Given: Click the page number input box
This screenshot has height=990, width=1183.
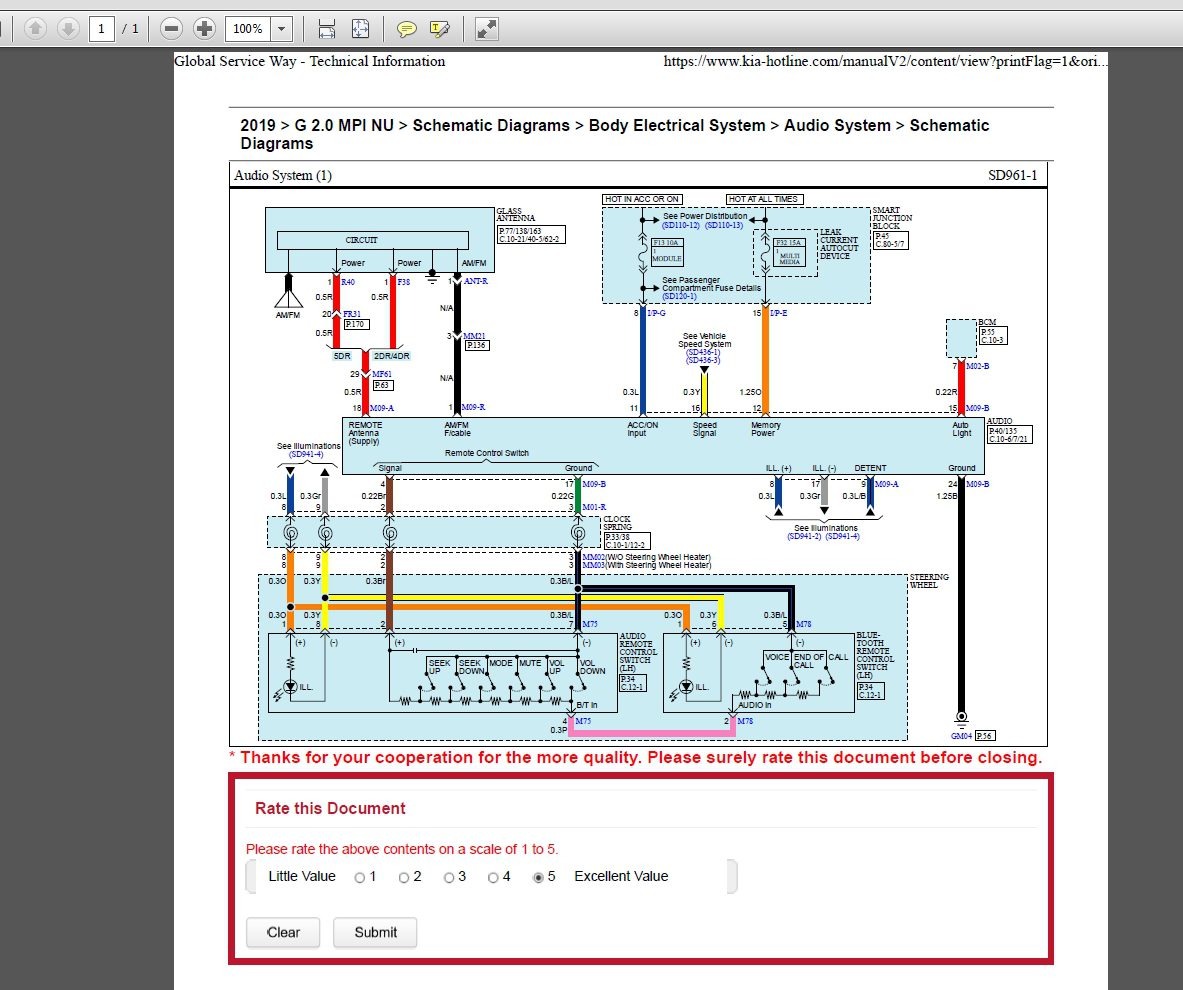Looking at the screenshot, I should pos(102,29).
